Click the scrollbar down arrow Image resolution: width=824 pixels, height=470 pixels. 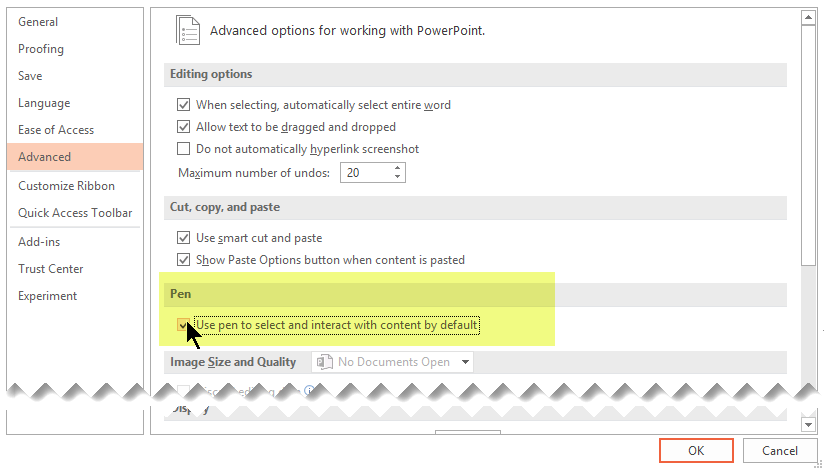808,424
